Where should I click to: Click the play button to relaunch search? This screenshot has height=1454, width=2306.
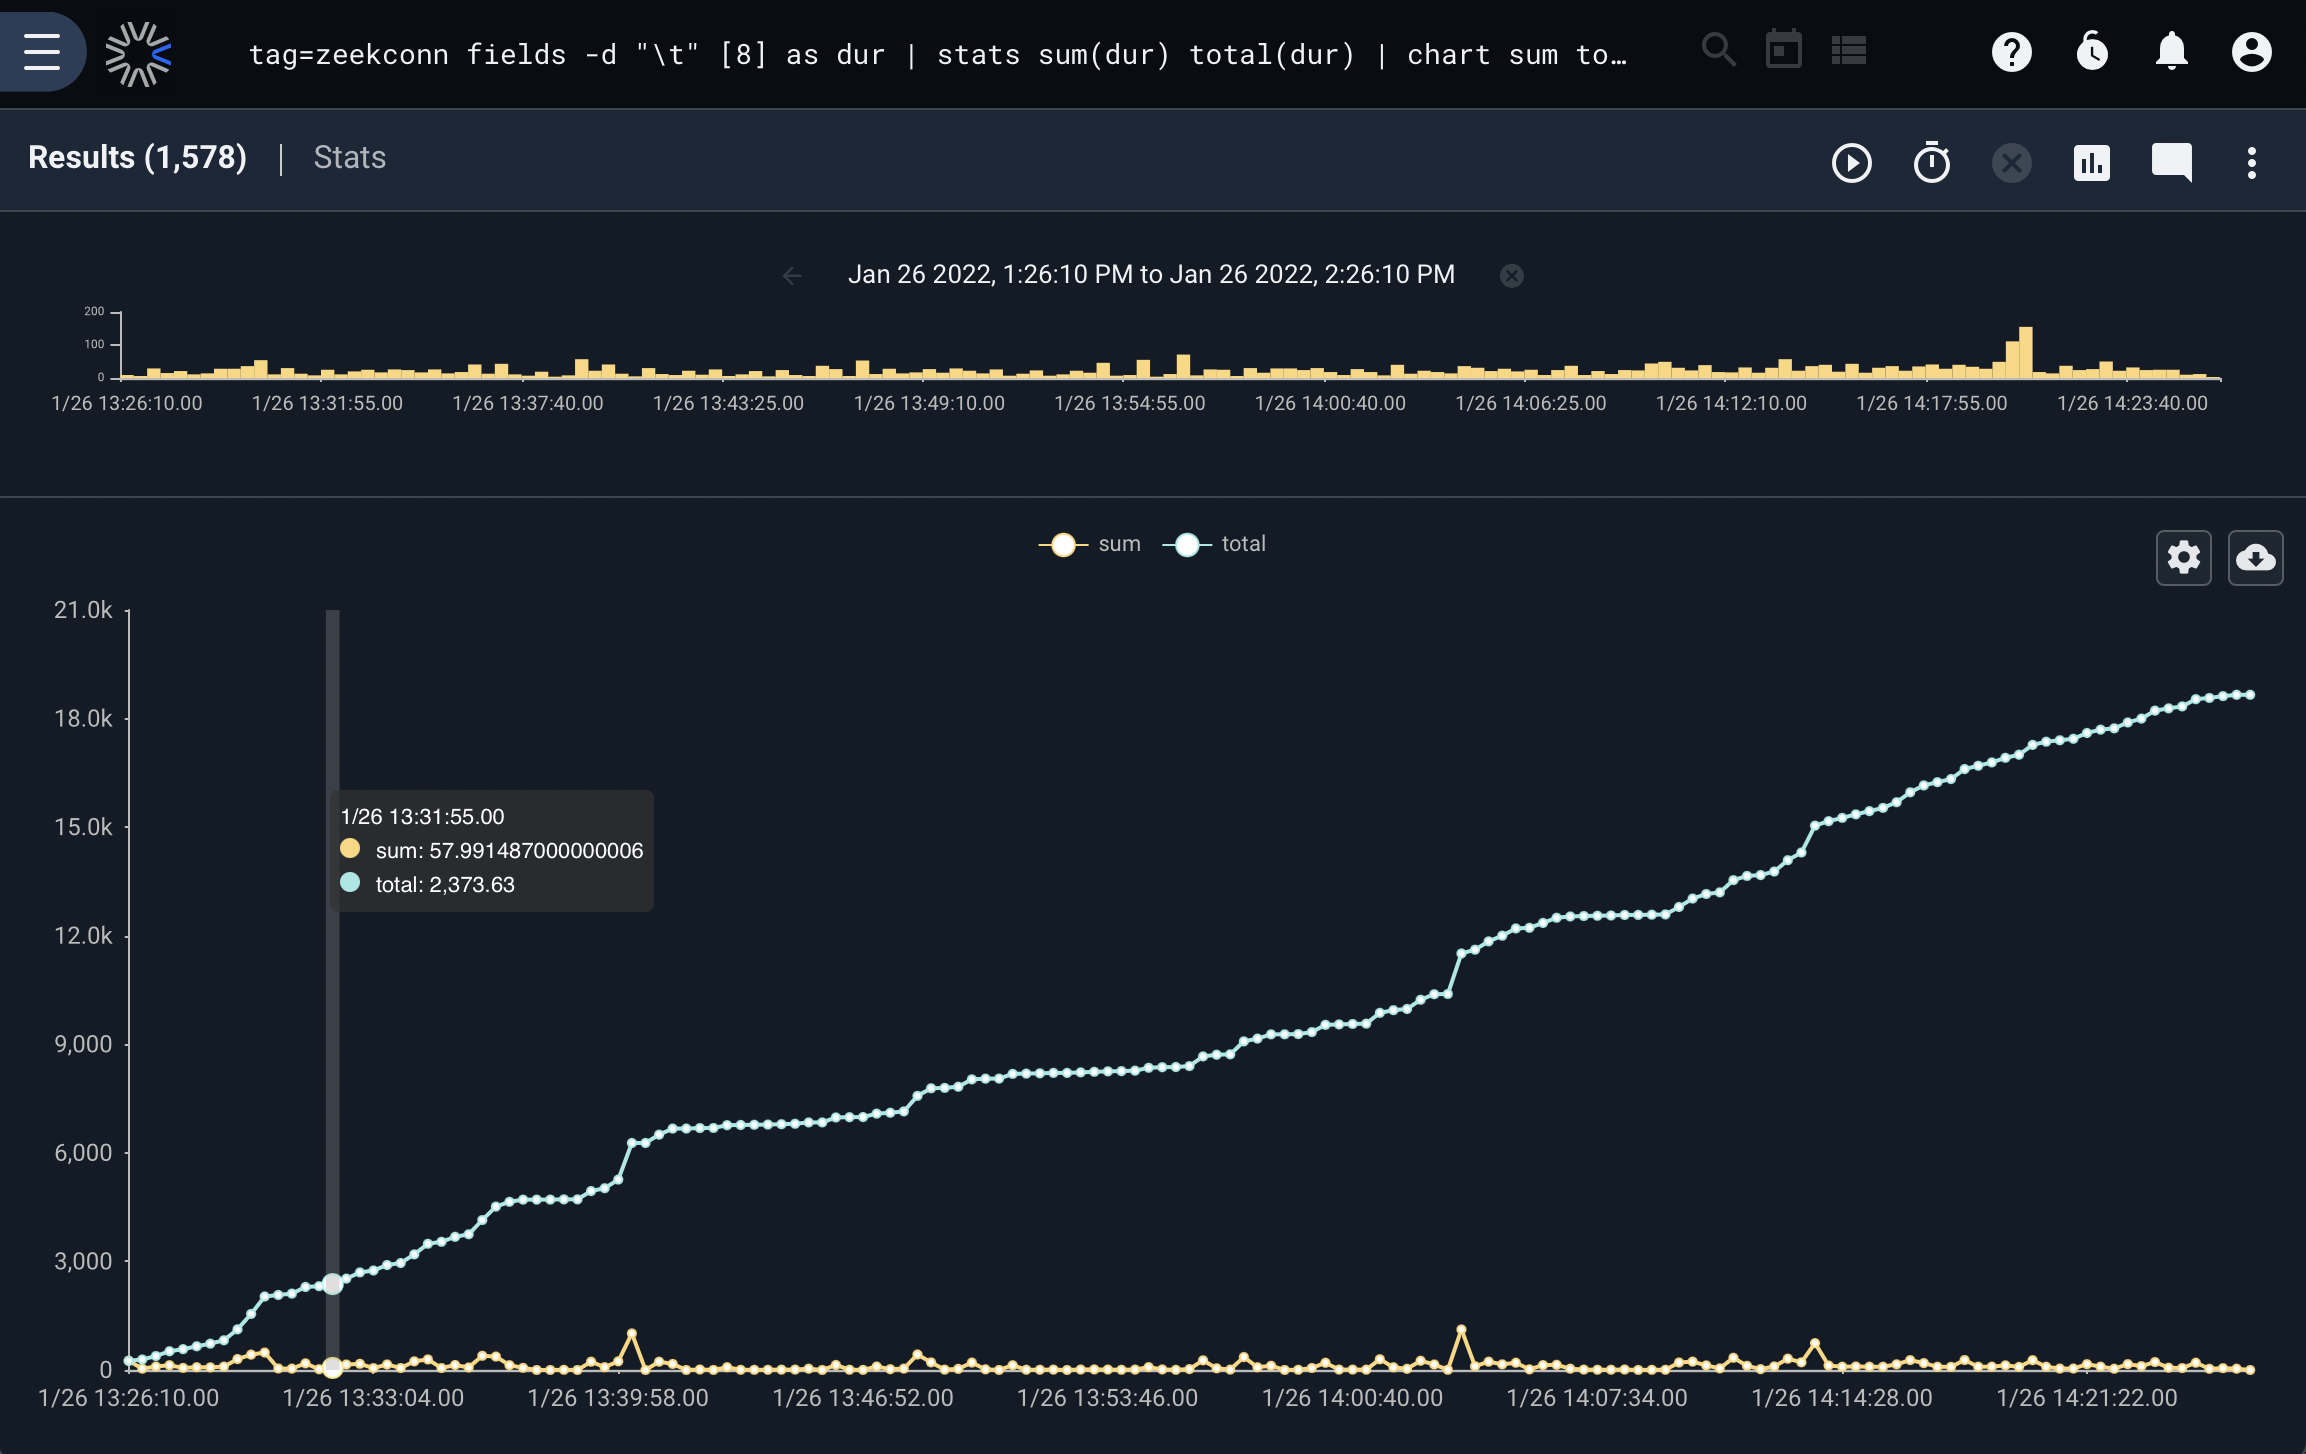tap(1852, 162)
